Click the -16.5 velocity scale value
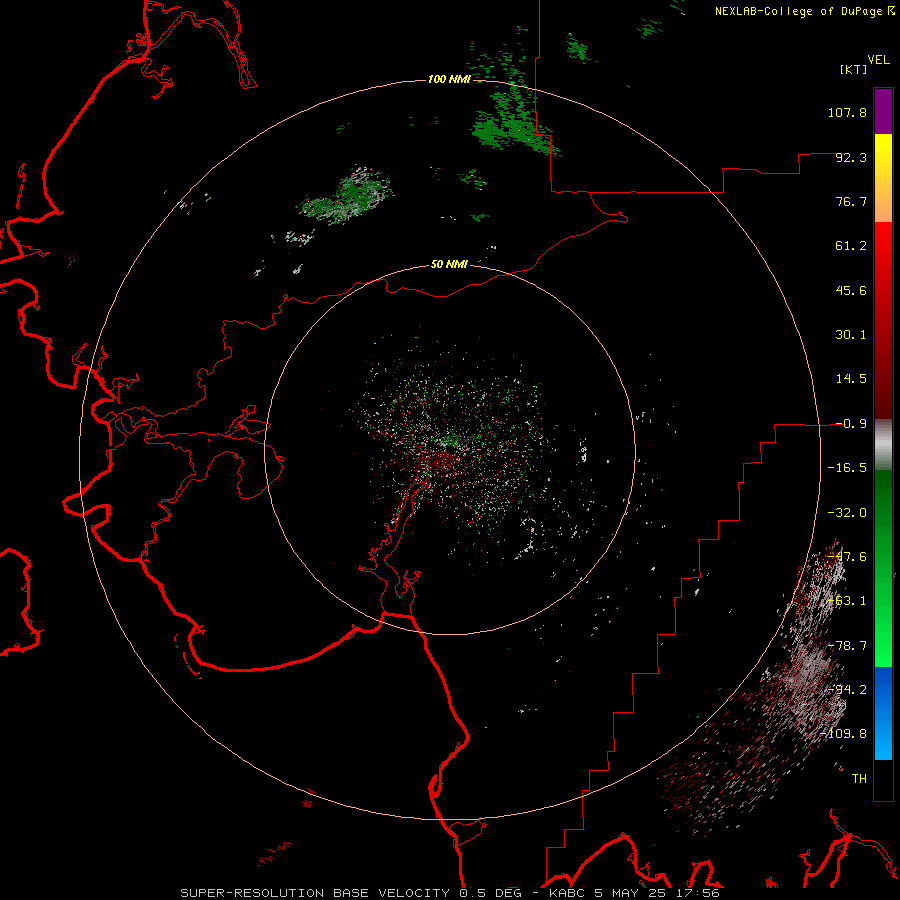 pos(847,468)
